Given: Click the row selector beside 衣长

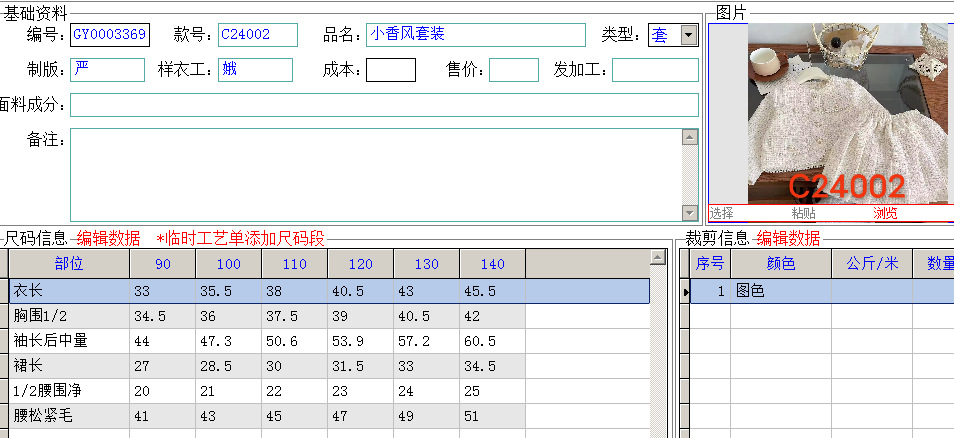Looking at the screenshot, I should (4, 291).
